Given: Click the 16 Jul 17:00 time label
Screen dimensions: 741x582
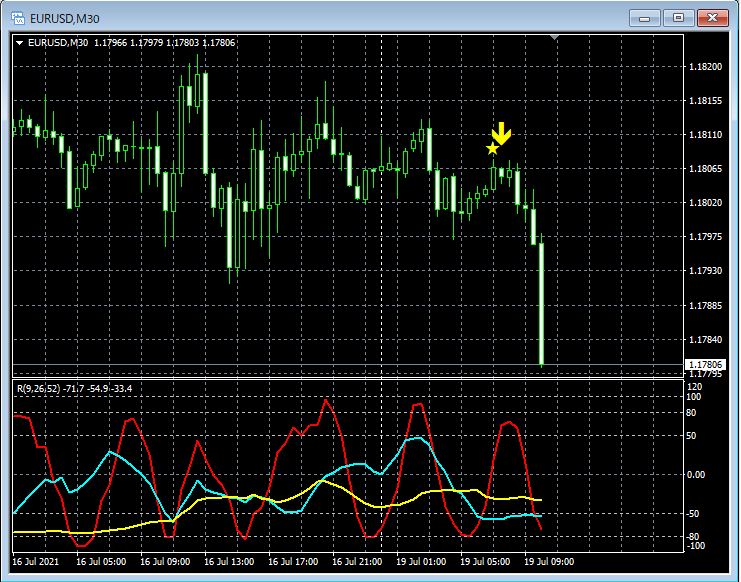Looking at the screenshot, I should (293, 562).
